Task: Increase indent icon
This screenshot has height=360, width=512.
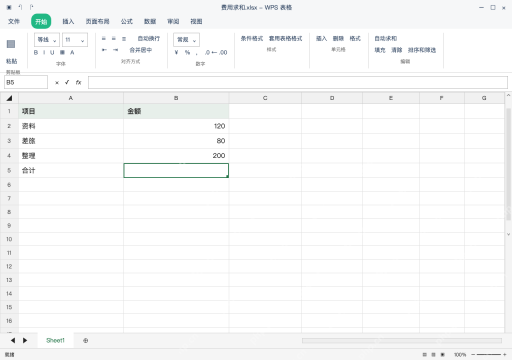Action: click(x=115, y=50)
